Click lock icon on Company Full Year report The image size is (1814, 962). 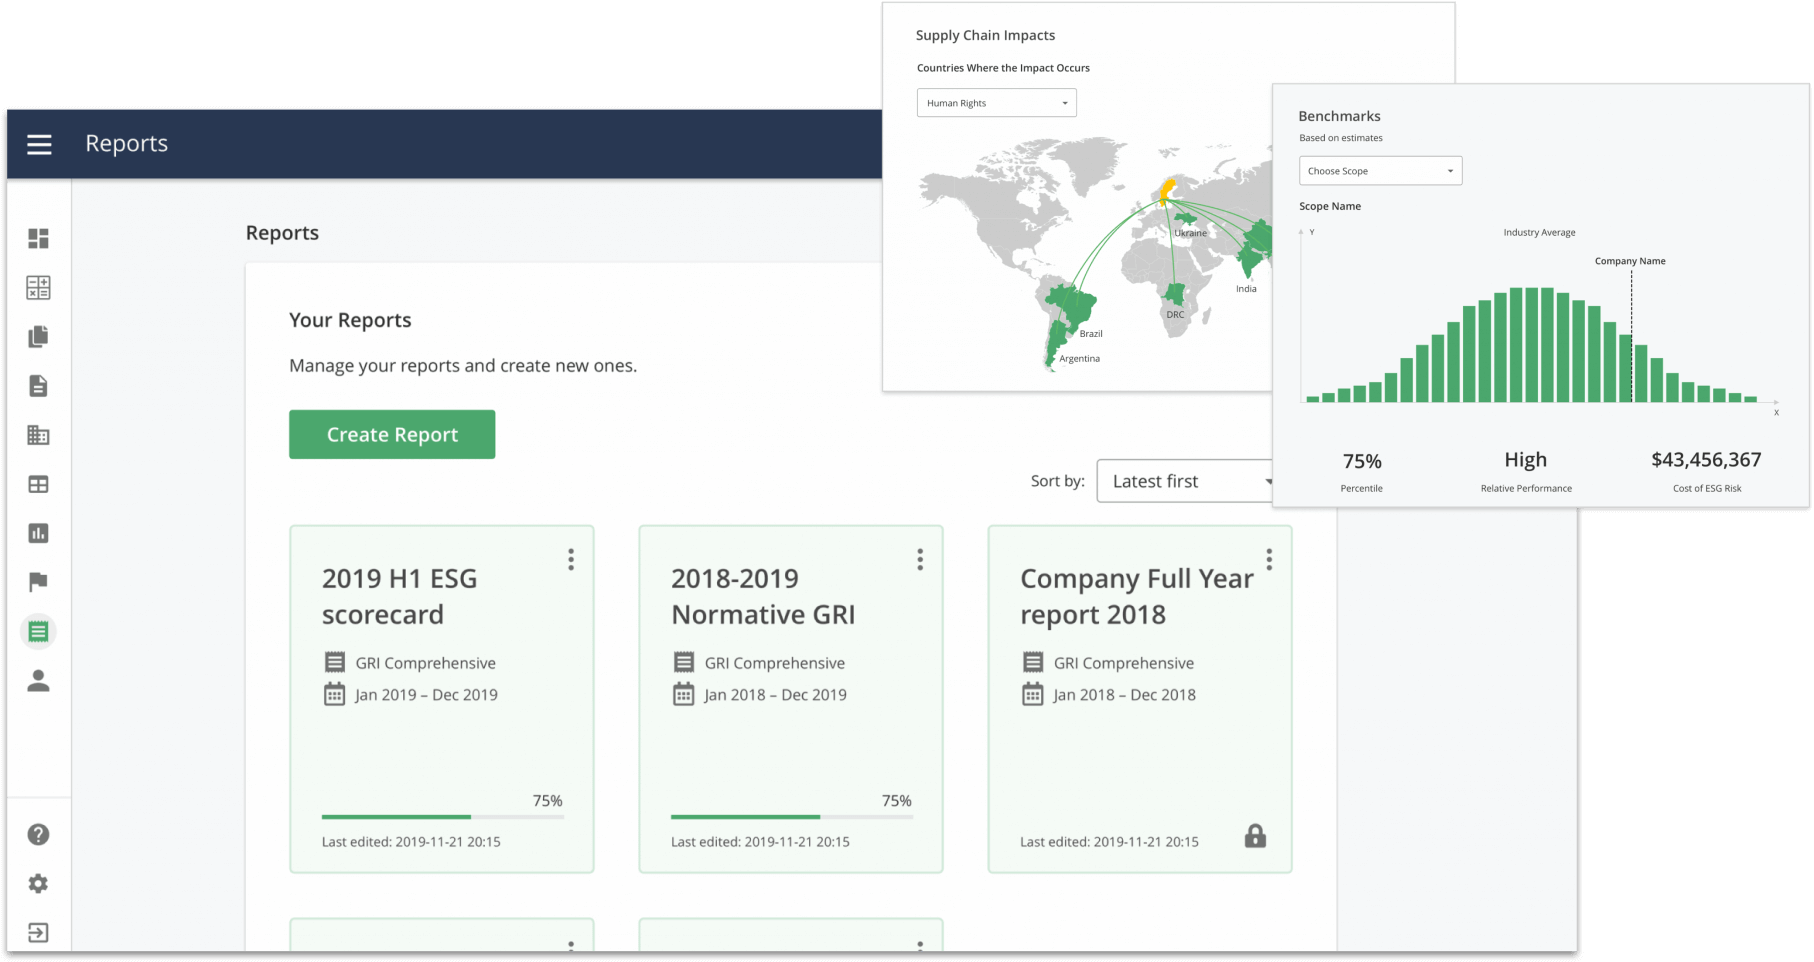[1255, 836]
